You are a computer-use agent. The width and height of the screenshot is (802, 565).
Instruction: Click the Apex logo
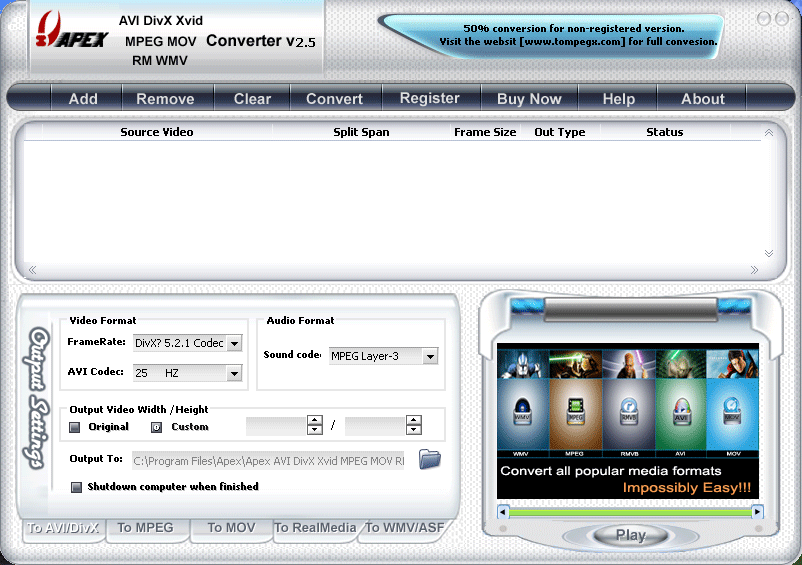pyautogui.click(x=72, y=31)
